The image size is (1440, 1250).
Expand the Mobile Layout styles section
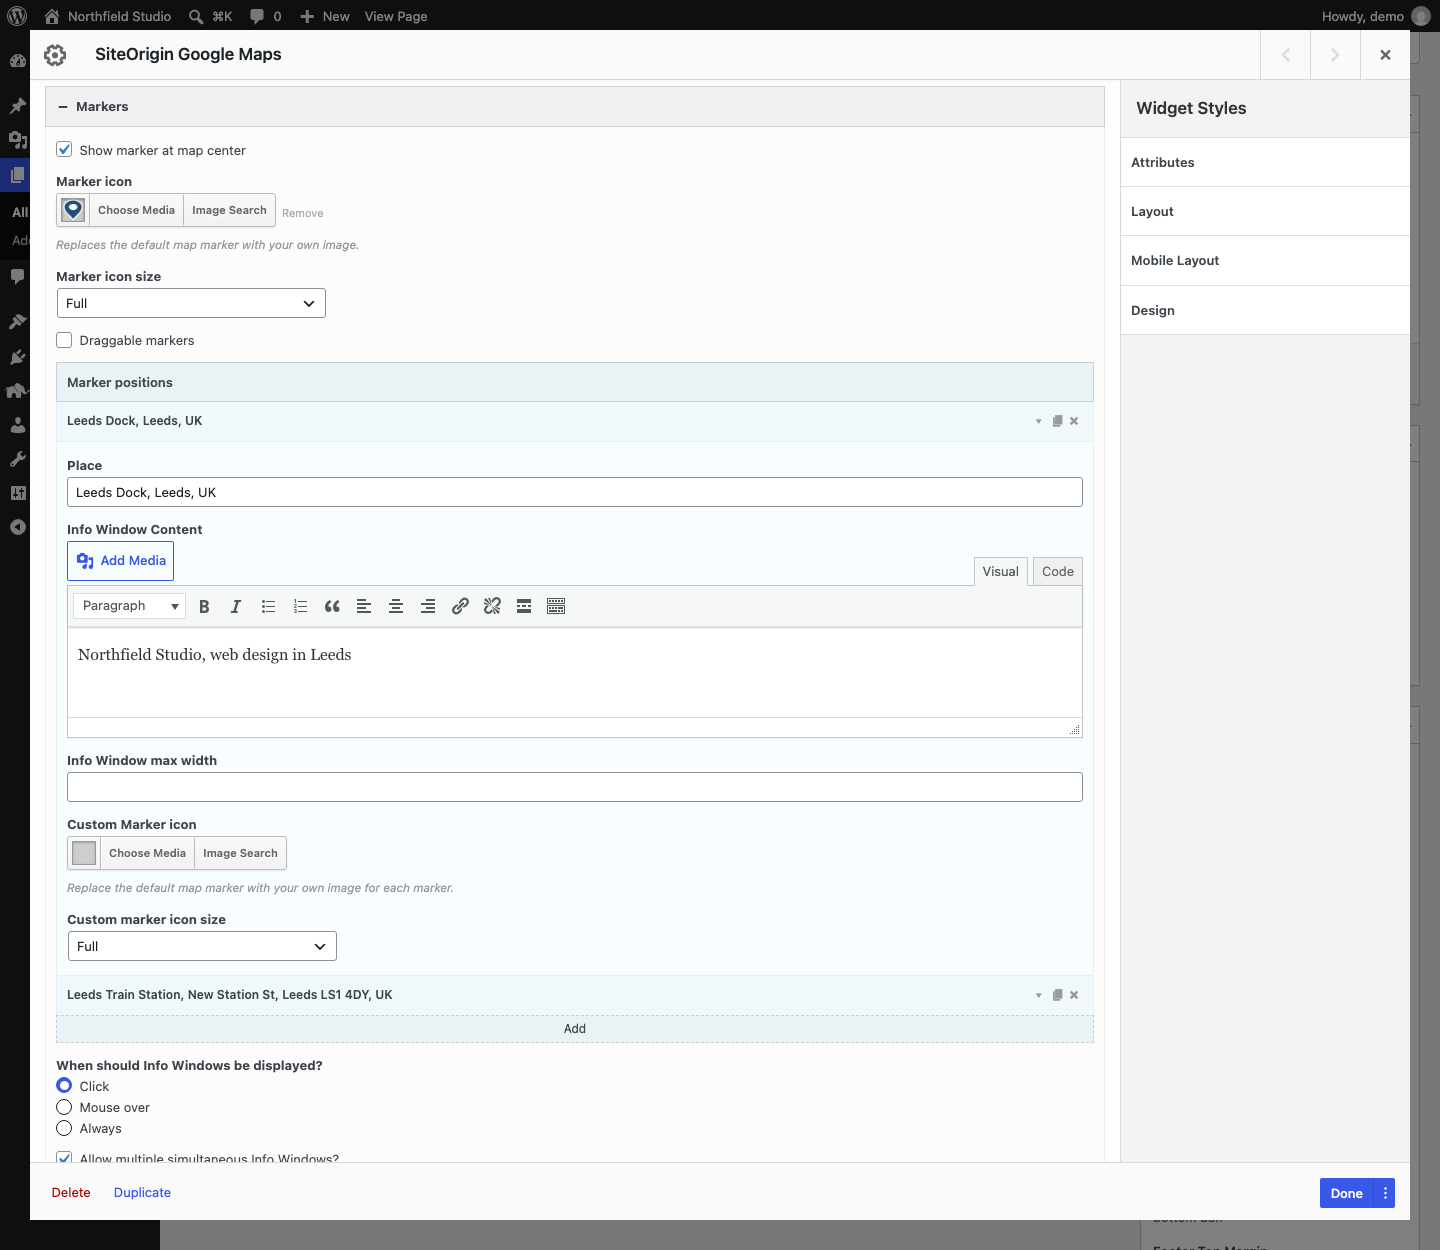coord(1265,260)
